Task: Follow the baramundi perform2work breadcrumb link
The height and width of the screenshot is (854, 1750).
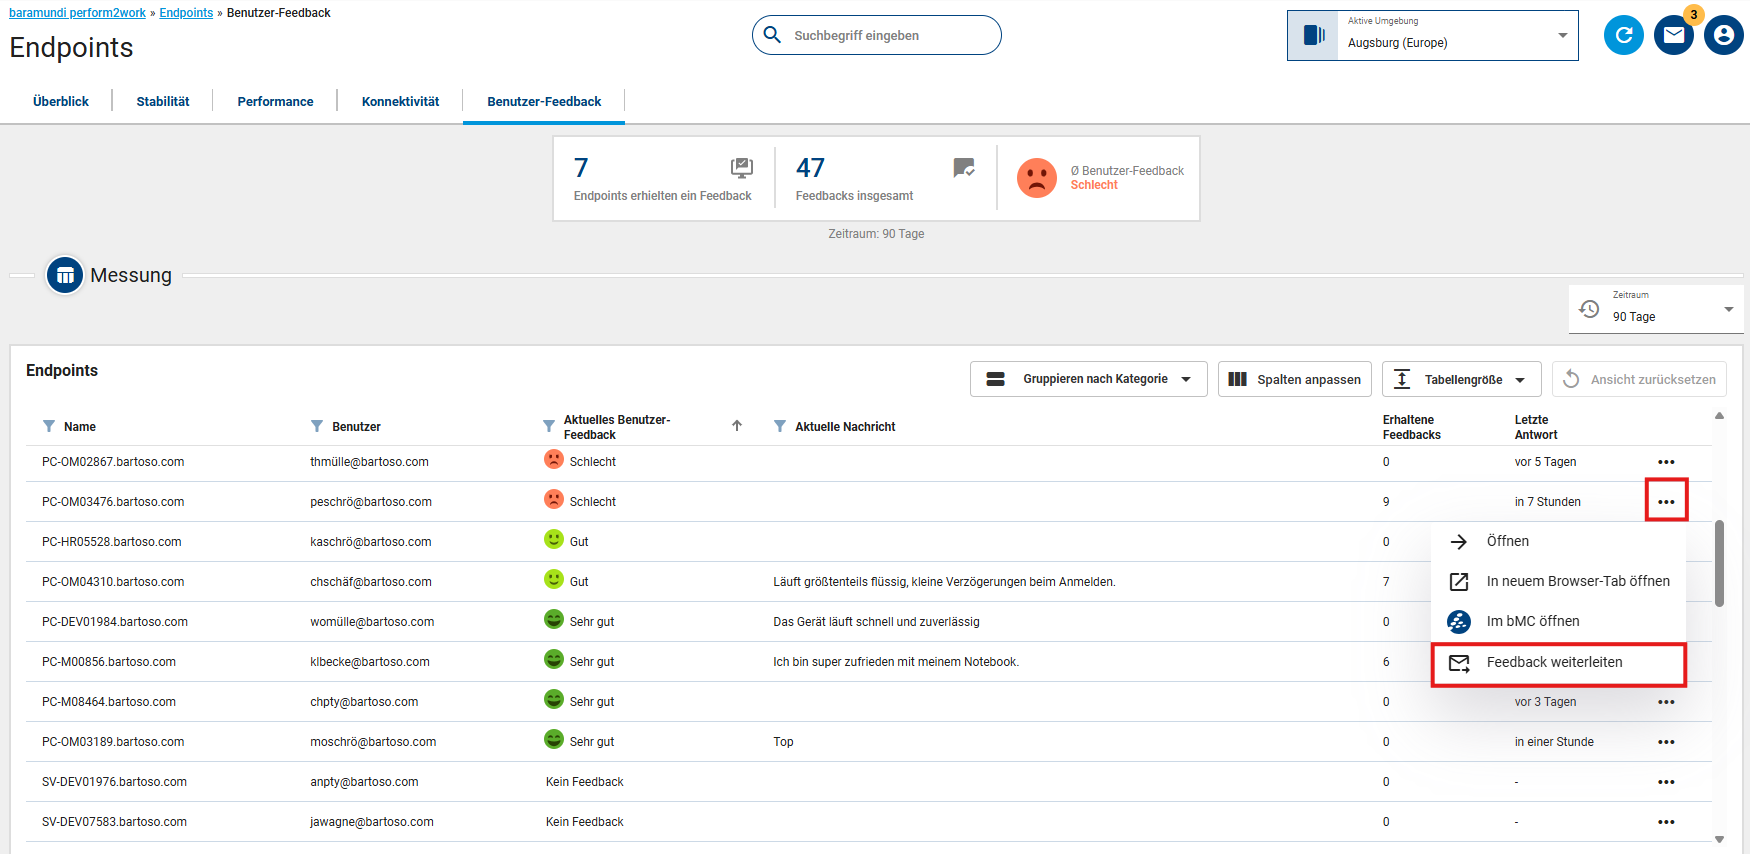Action: click(77, 13)
